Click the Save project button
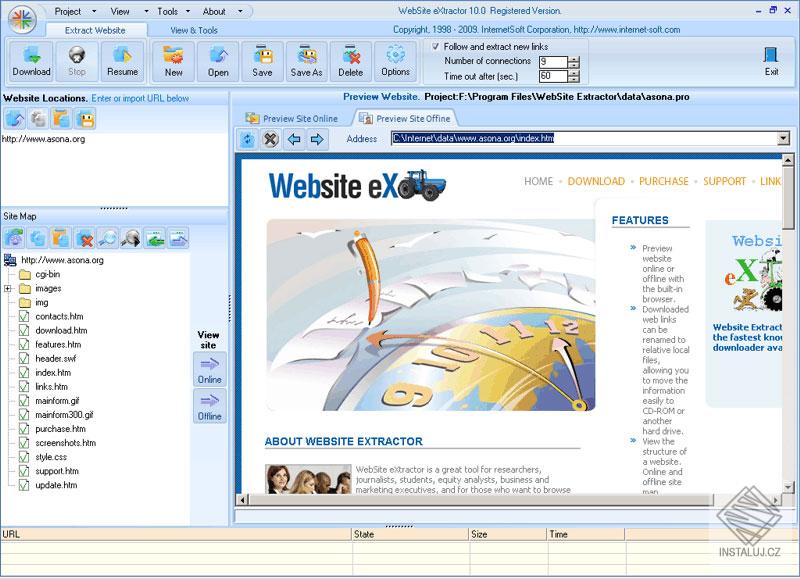Viewport: 800px width, 579px height. click(x=262, y=61)
